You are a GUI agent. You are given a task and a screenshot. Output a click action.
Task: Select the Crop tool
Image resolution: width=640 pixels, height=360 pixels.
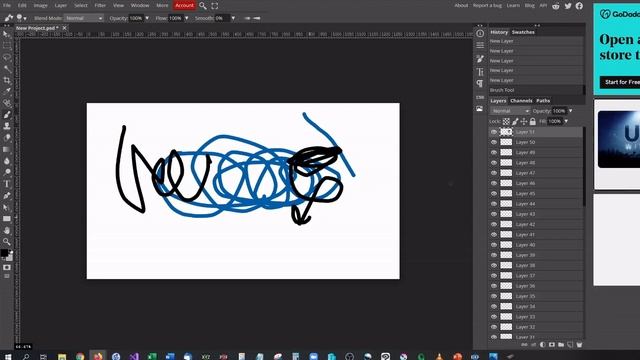click(7, 80)
